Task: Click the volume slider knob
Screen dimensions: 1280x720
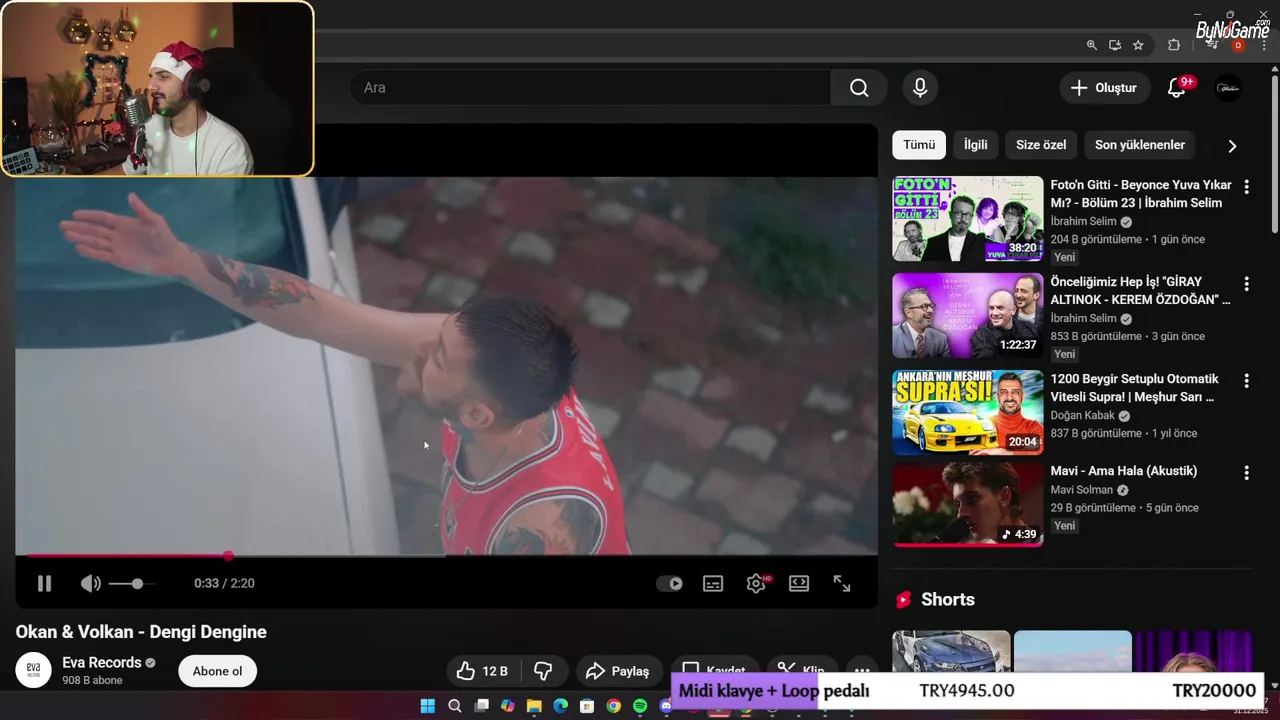Action: pyautogui.click(x=137, y=583)
